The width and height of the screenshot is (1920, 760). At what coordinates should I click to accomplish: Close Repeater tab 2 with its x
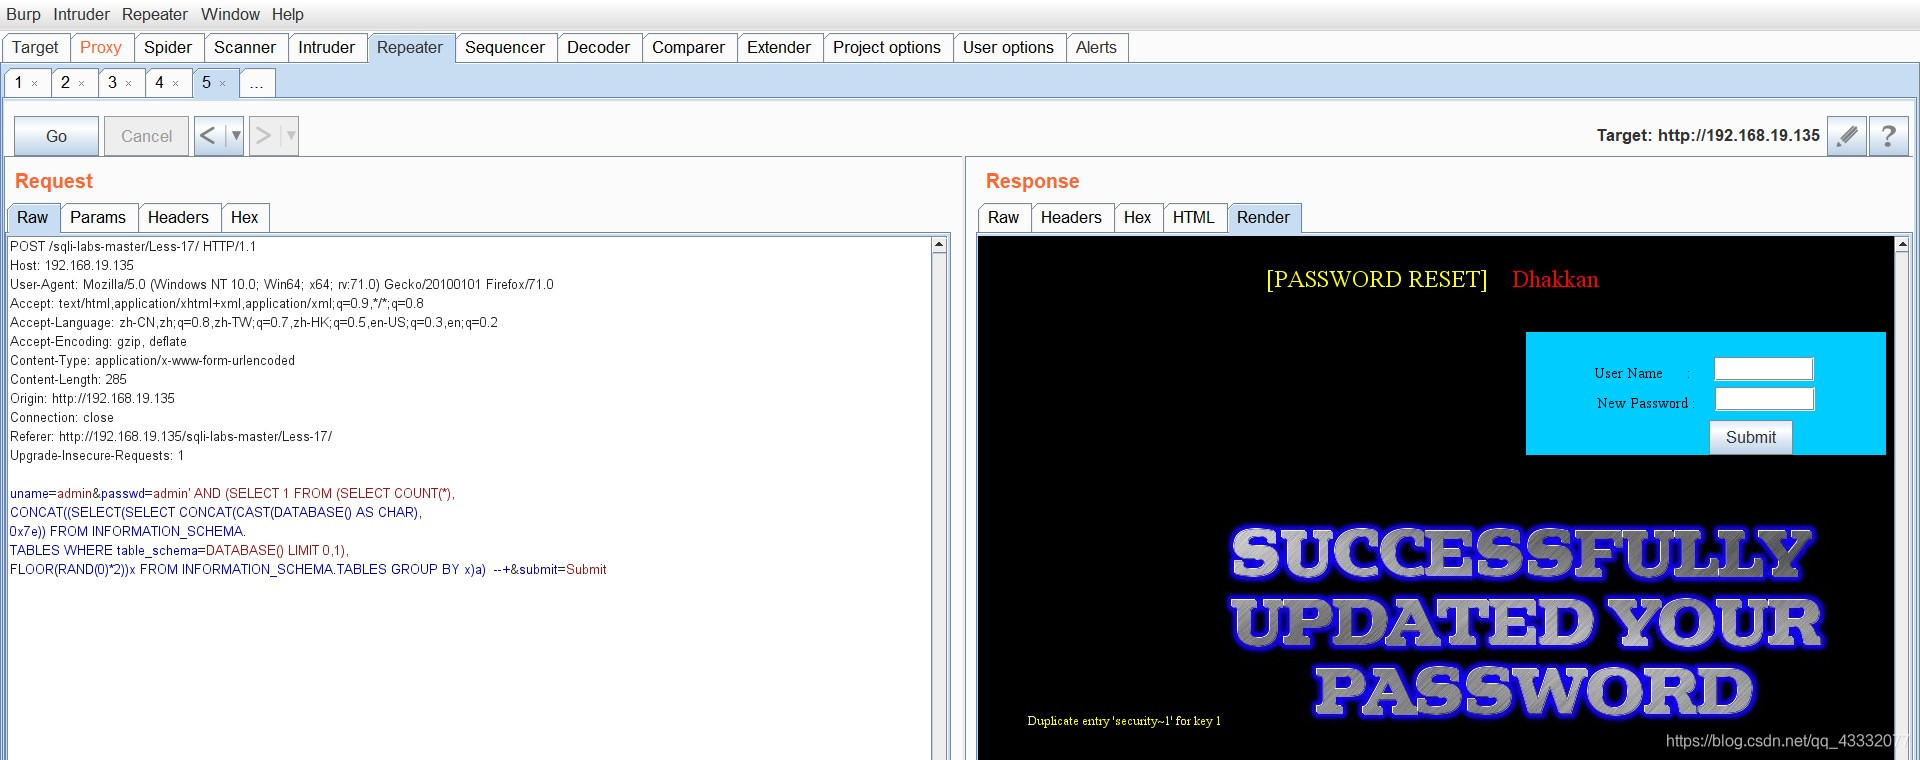coord(82,84)
